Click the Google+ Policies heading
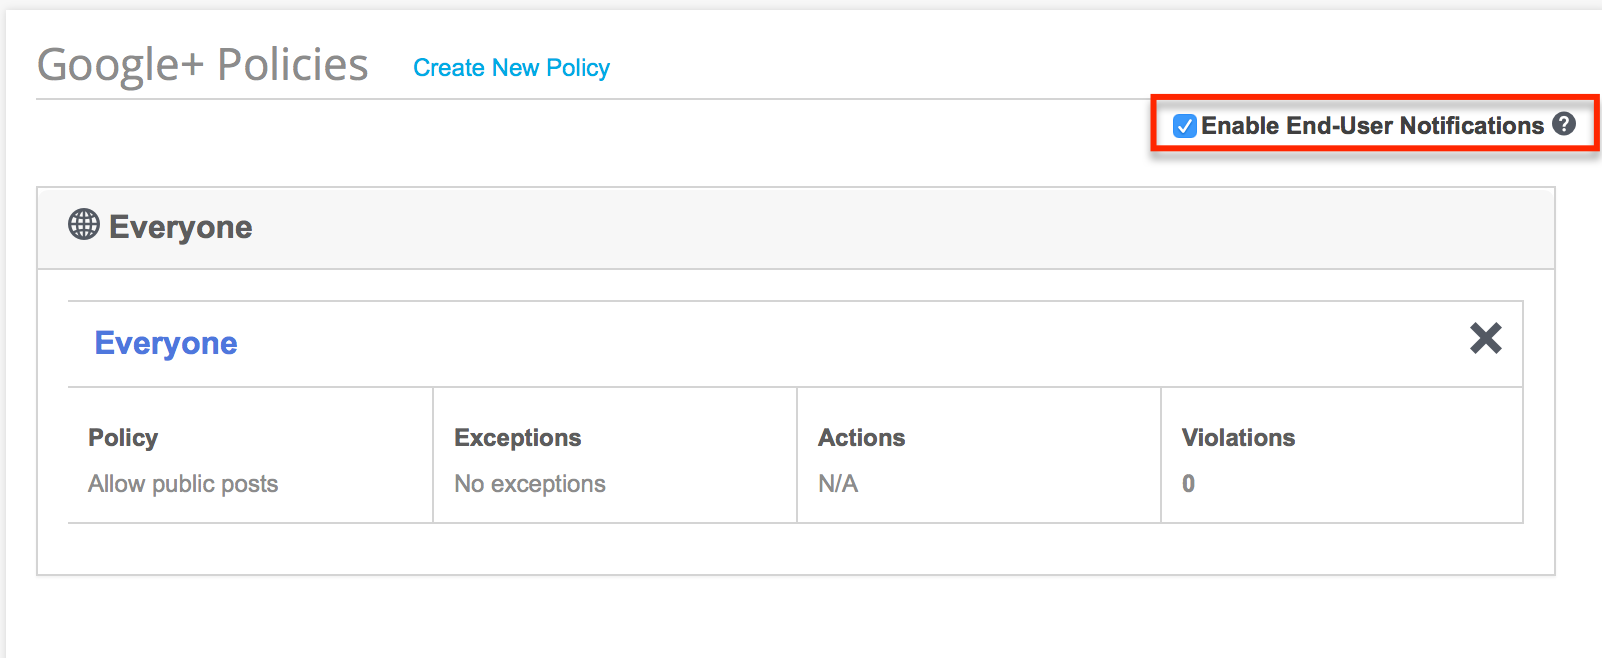 coord(203,65)
